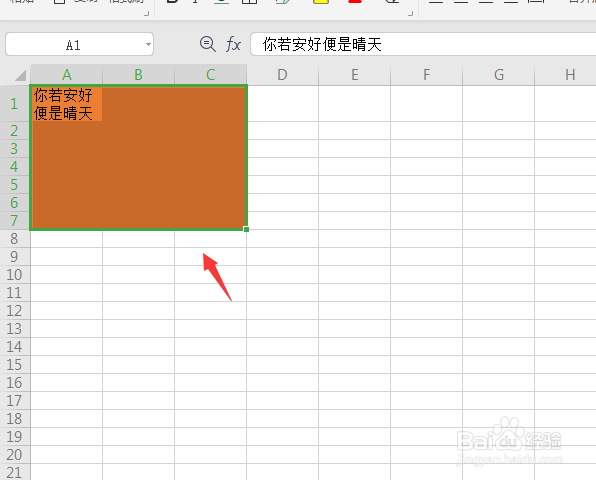Image resolution: width=596 pixels, height=480 pixels.
Task: Select row 8 header
Action: pyautogui.click(x=14, y=239)
